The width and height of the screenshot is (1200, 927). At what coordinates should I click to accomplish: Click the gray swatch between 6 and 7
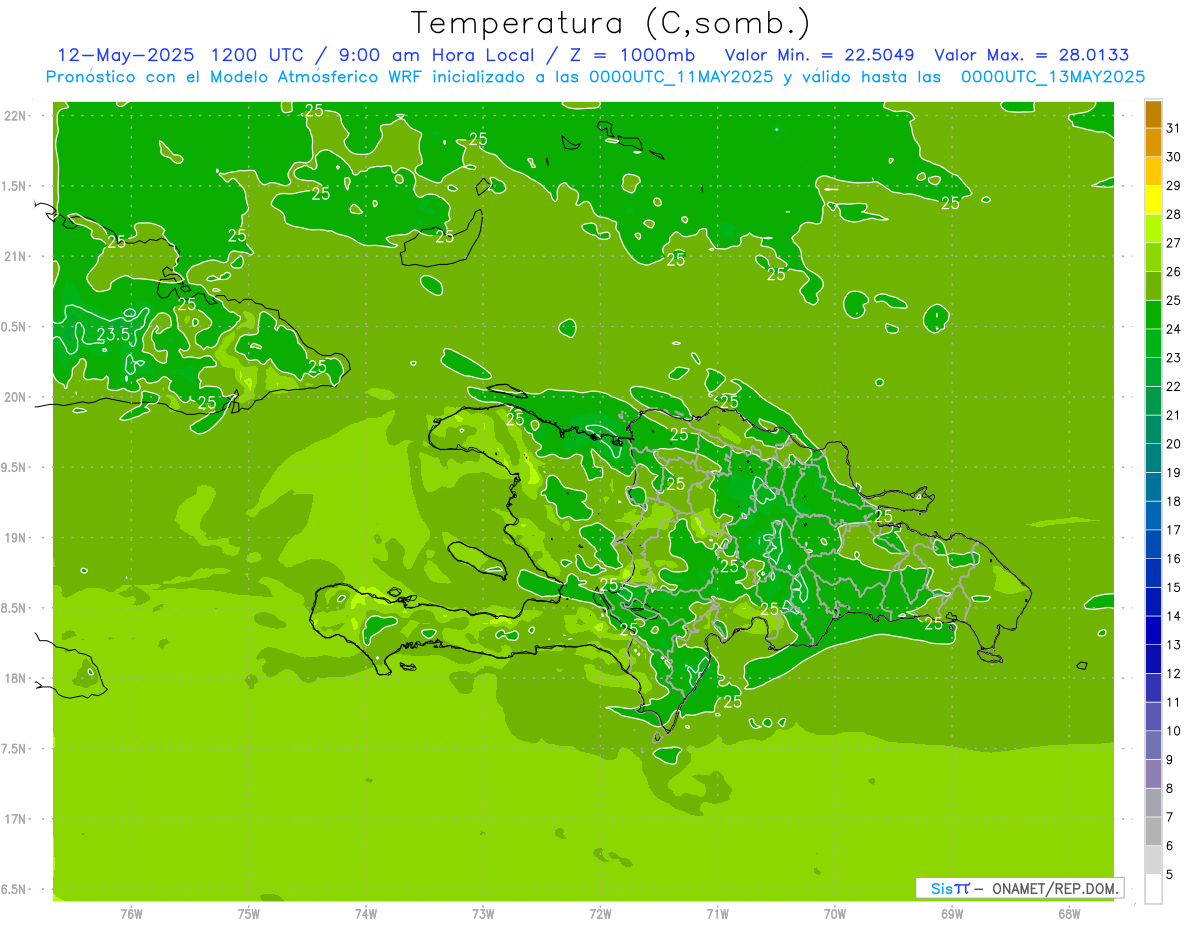coord(1153,831)
